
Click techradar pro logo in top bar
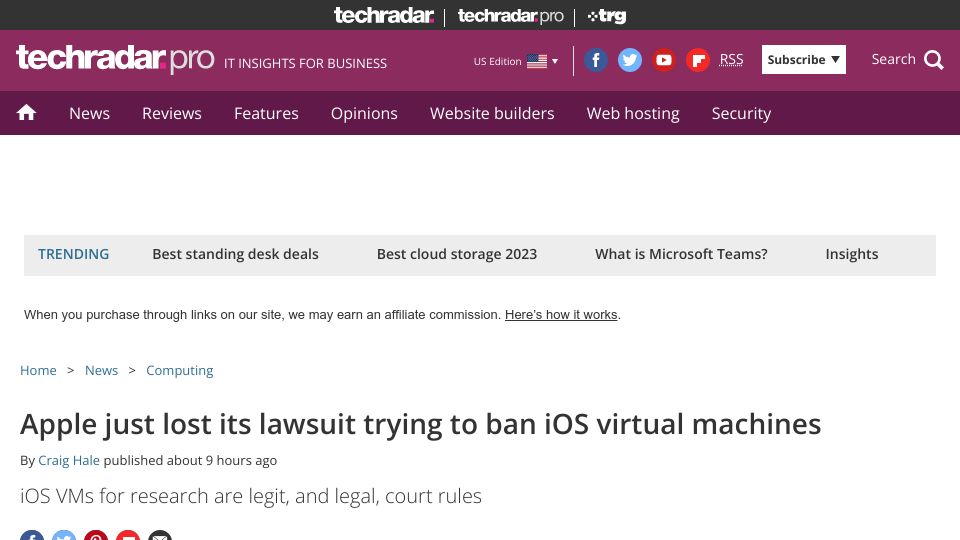(x=511, y=16)
